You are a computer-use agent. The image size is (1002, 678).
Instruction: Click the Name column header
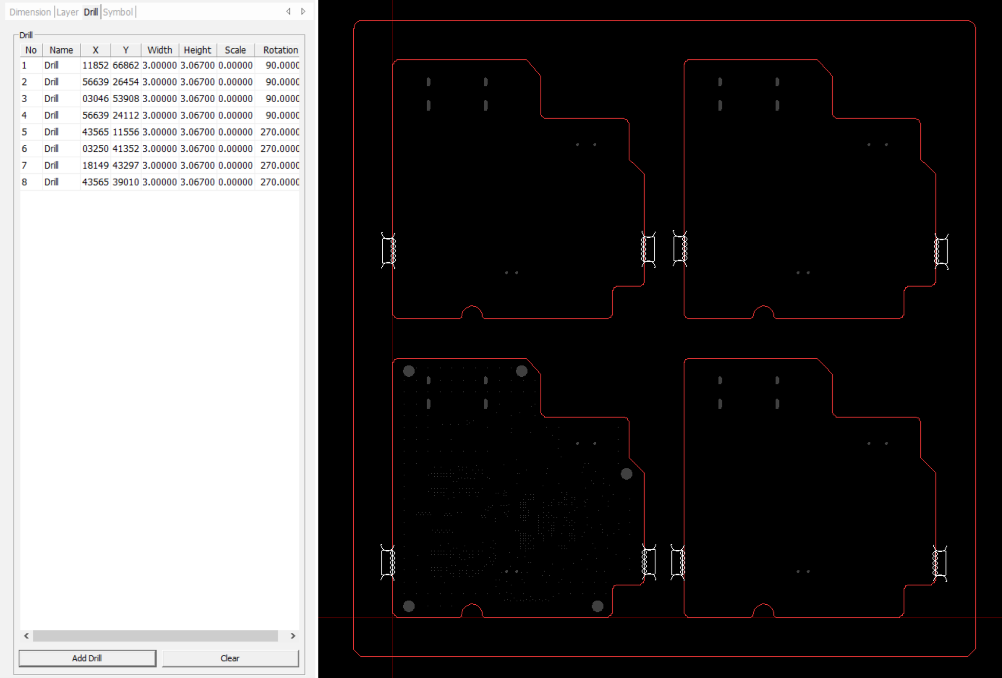[x=61, y=49]
